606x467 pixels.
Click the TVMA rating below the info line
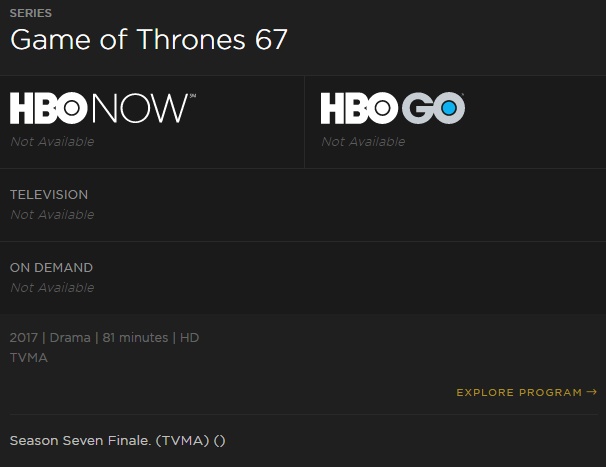[x=29, y=358]
